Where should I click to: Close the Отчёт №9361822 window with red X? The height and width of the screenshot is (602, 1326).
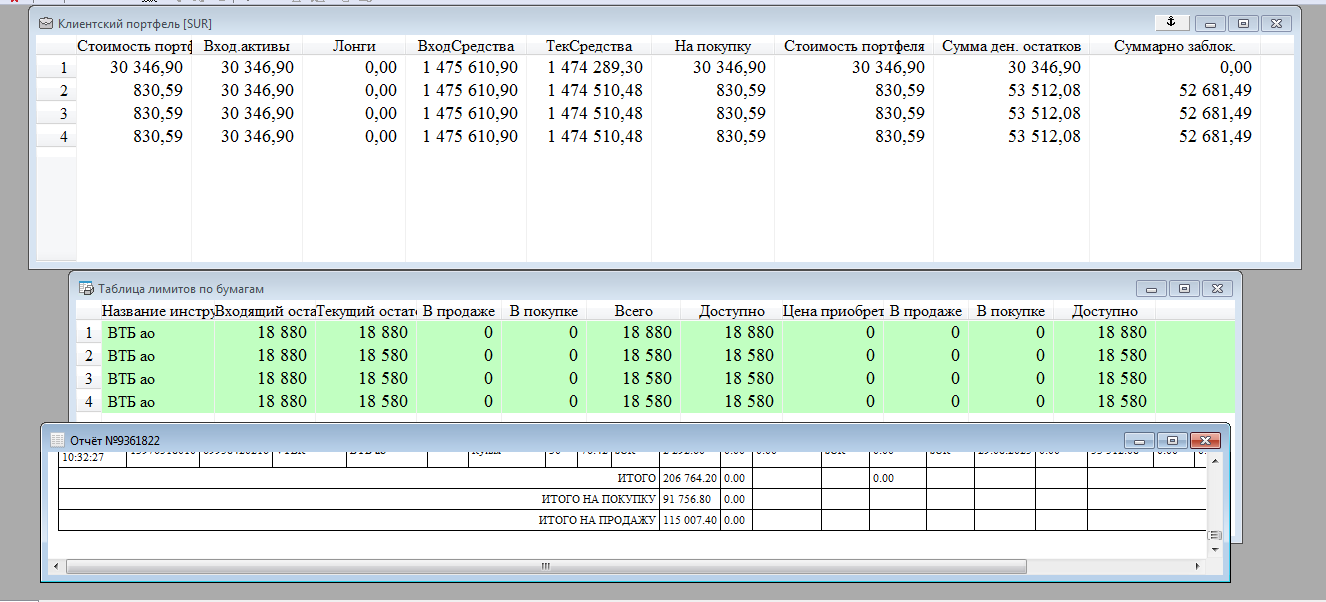click(x=1206, y=440)
